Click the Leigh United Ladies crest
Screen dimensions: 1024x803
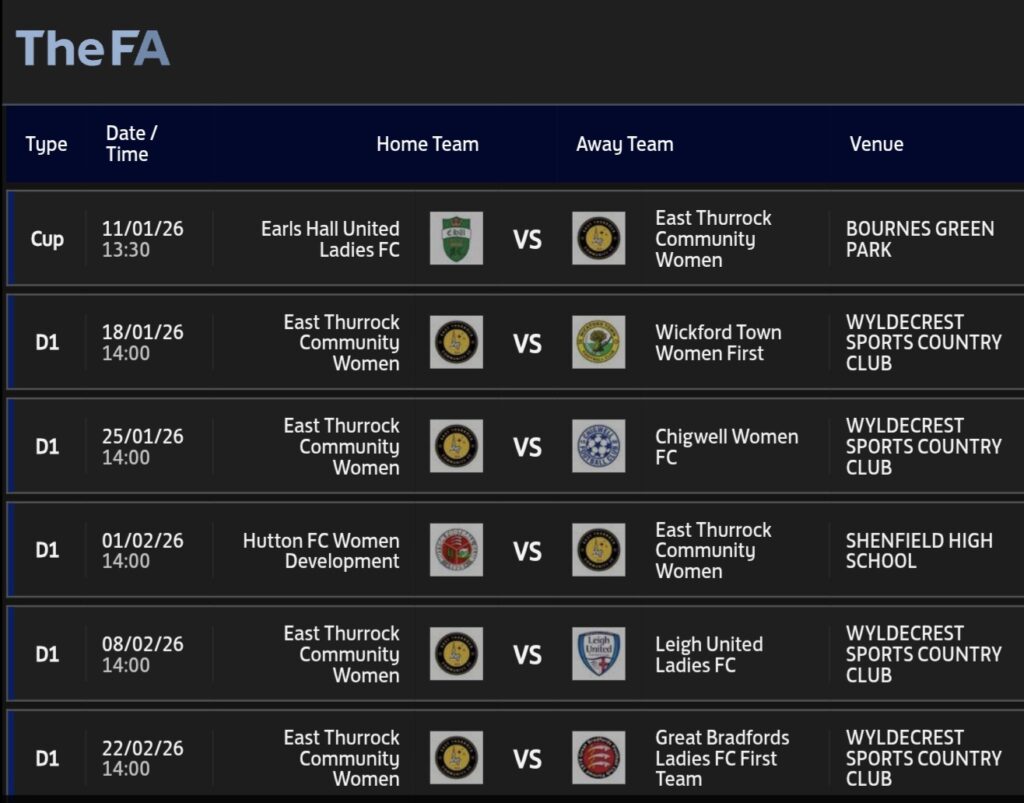coord(598,654)
